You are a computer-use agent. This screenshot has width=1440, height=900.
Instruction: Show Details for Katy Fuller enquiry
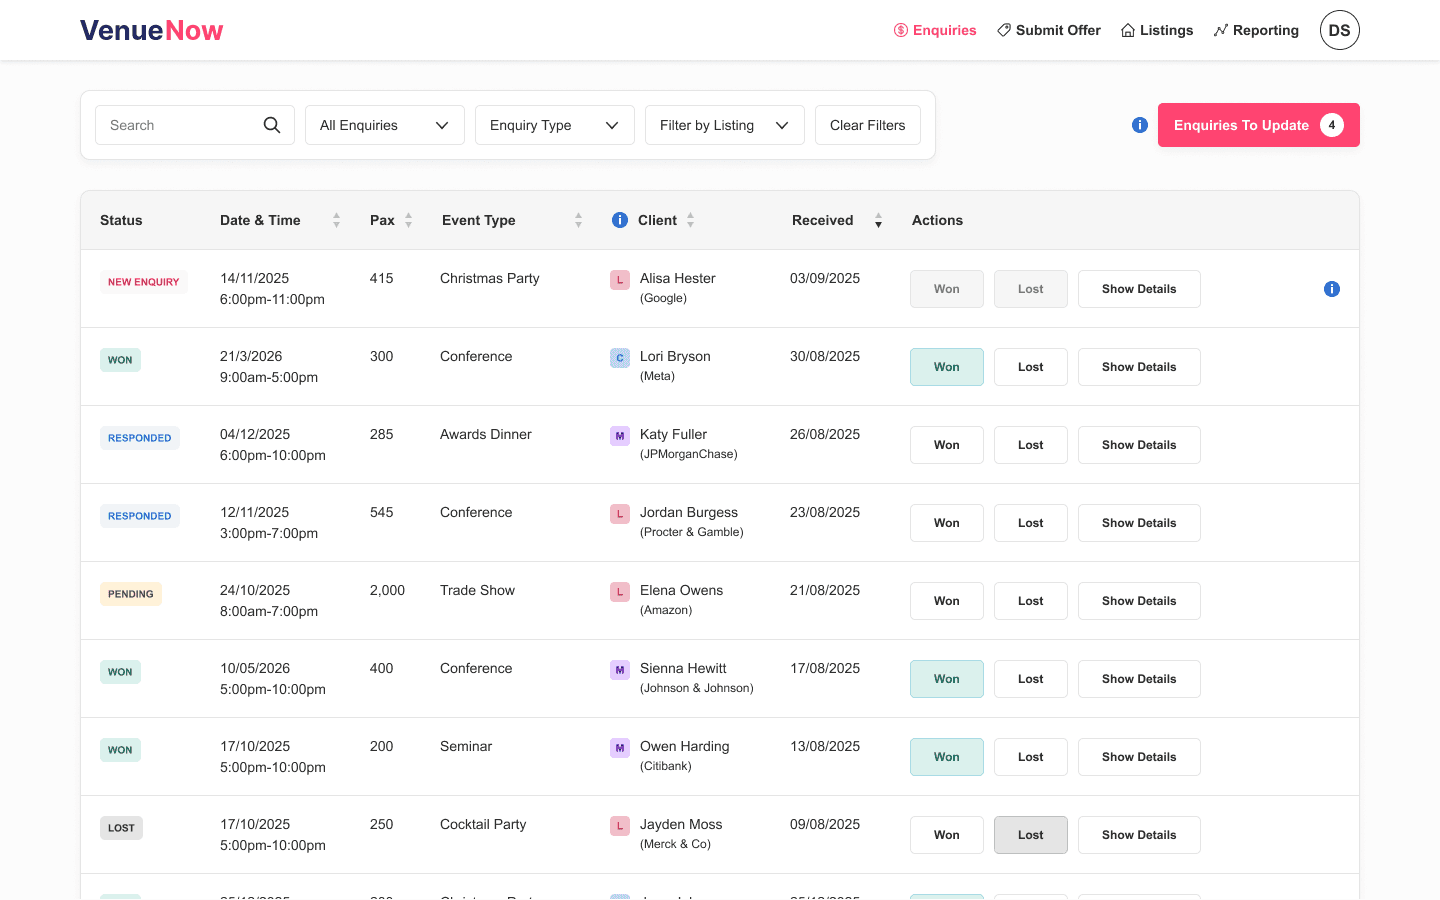click(x=1139, y=445)
